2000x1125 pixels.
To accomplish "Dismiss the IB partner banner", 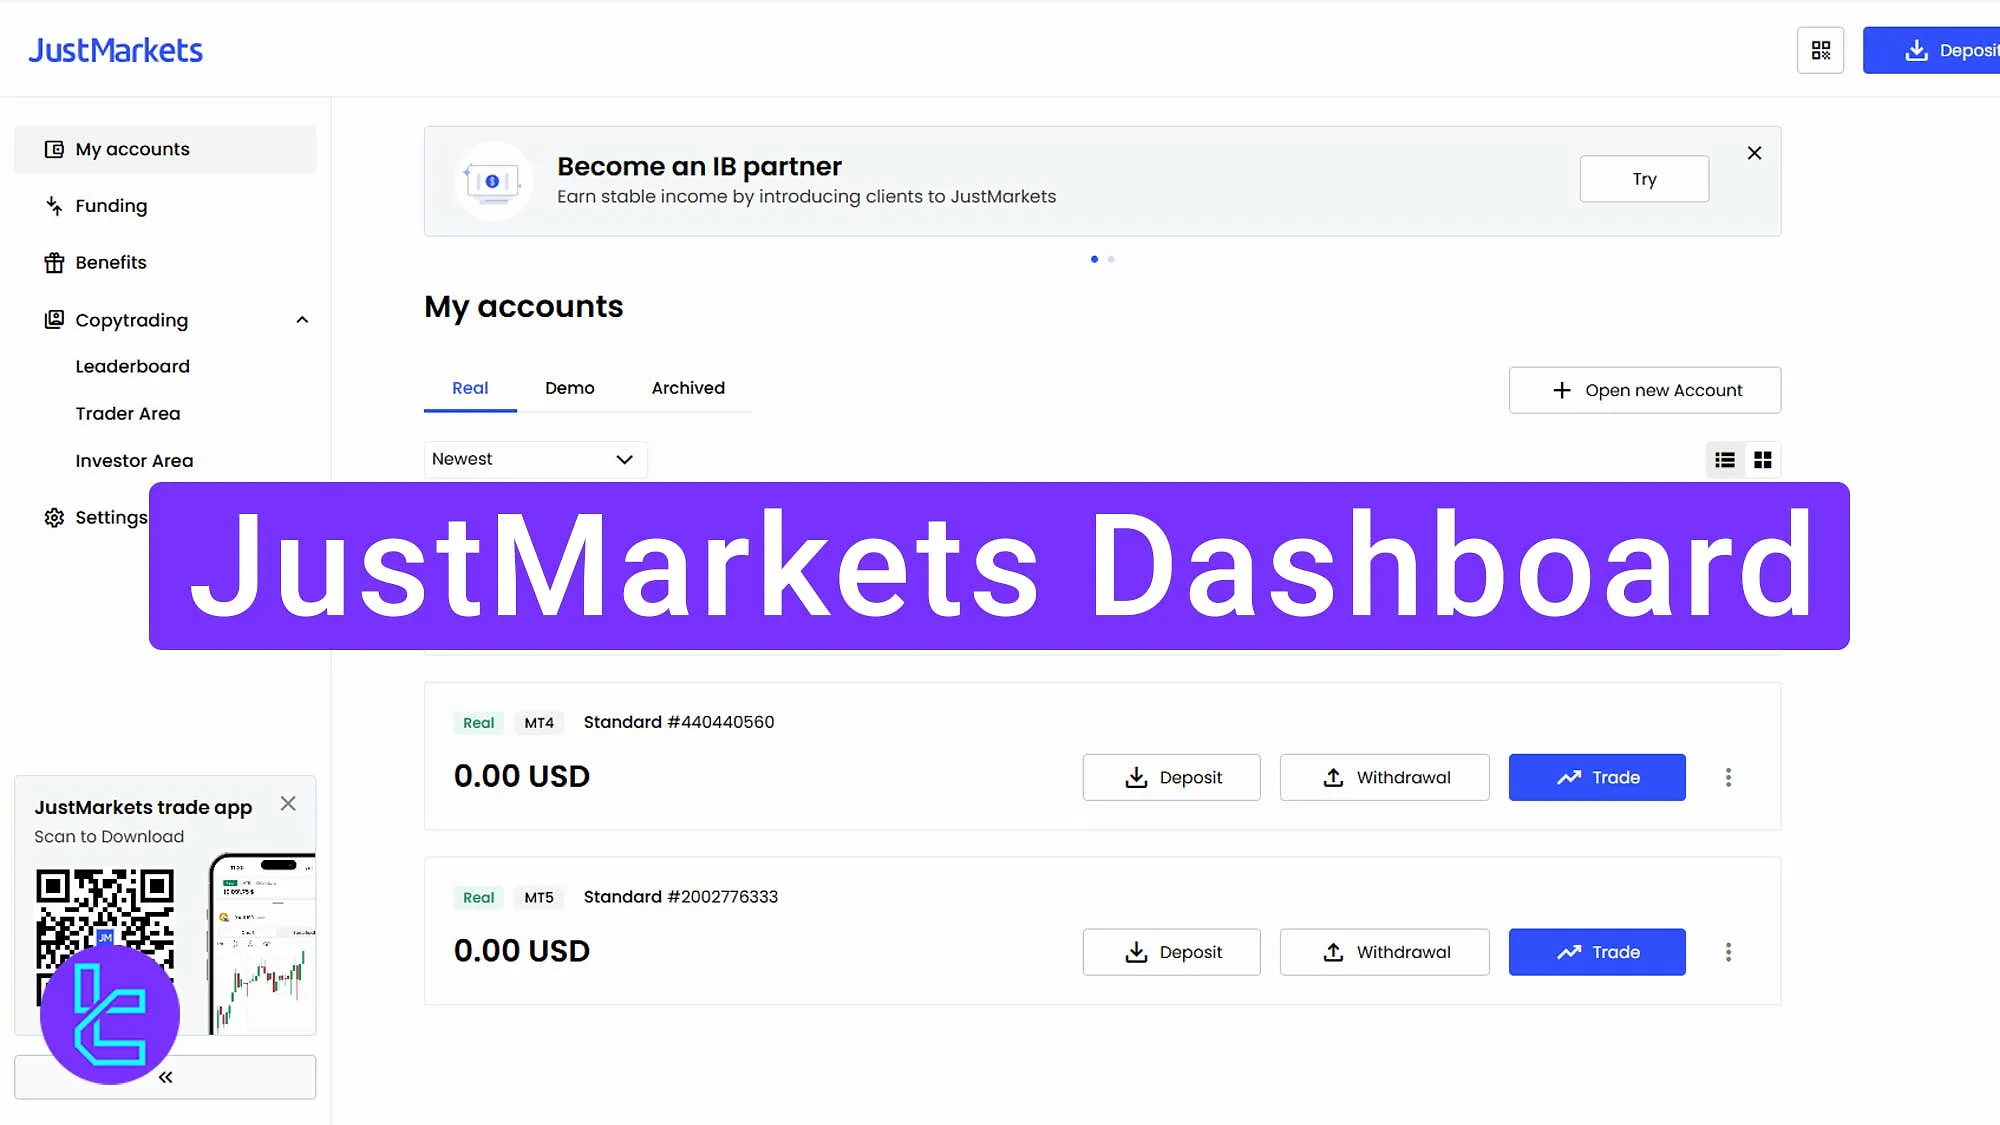I will [x=1754, y=153].
